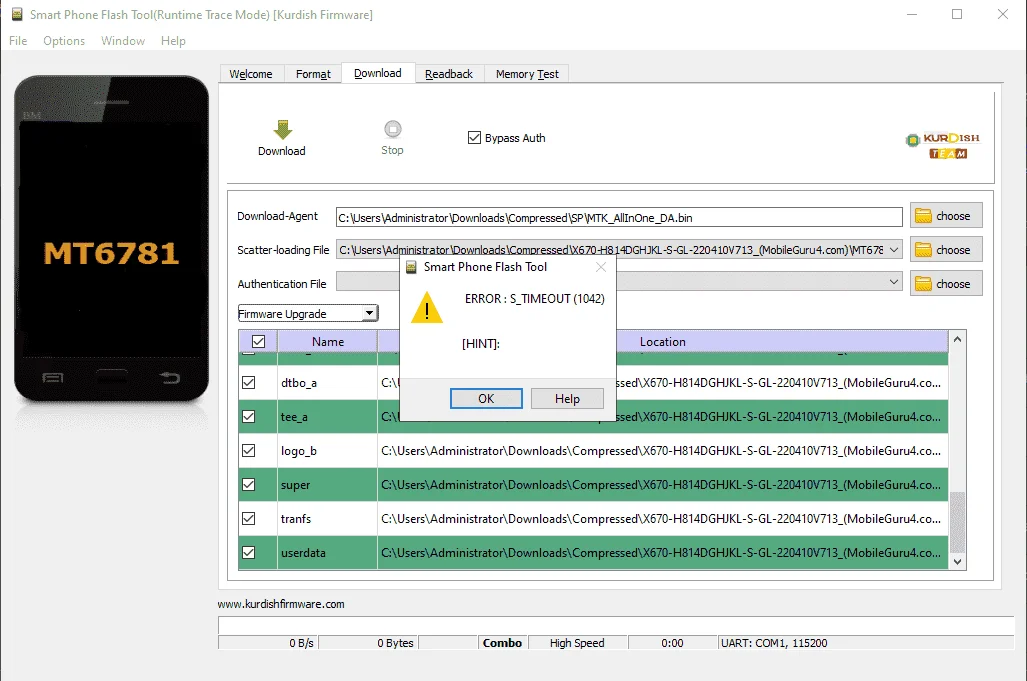Click the Download-Agent choose button label
The image size is (1027, 681).
tap(953, 216)
